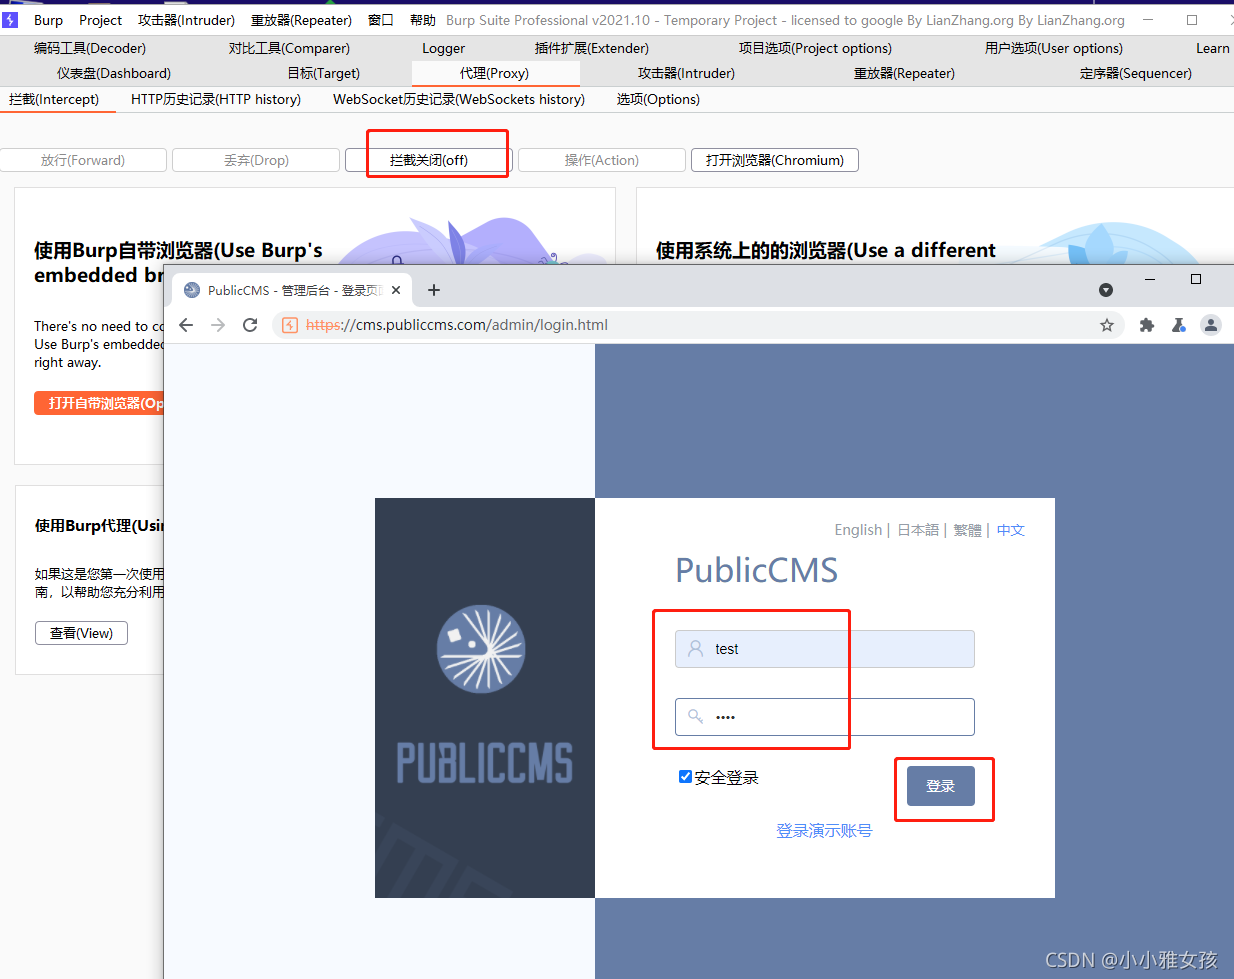
Task: Open the 选项(Options) sub-tab
Action: (658, 99)
